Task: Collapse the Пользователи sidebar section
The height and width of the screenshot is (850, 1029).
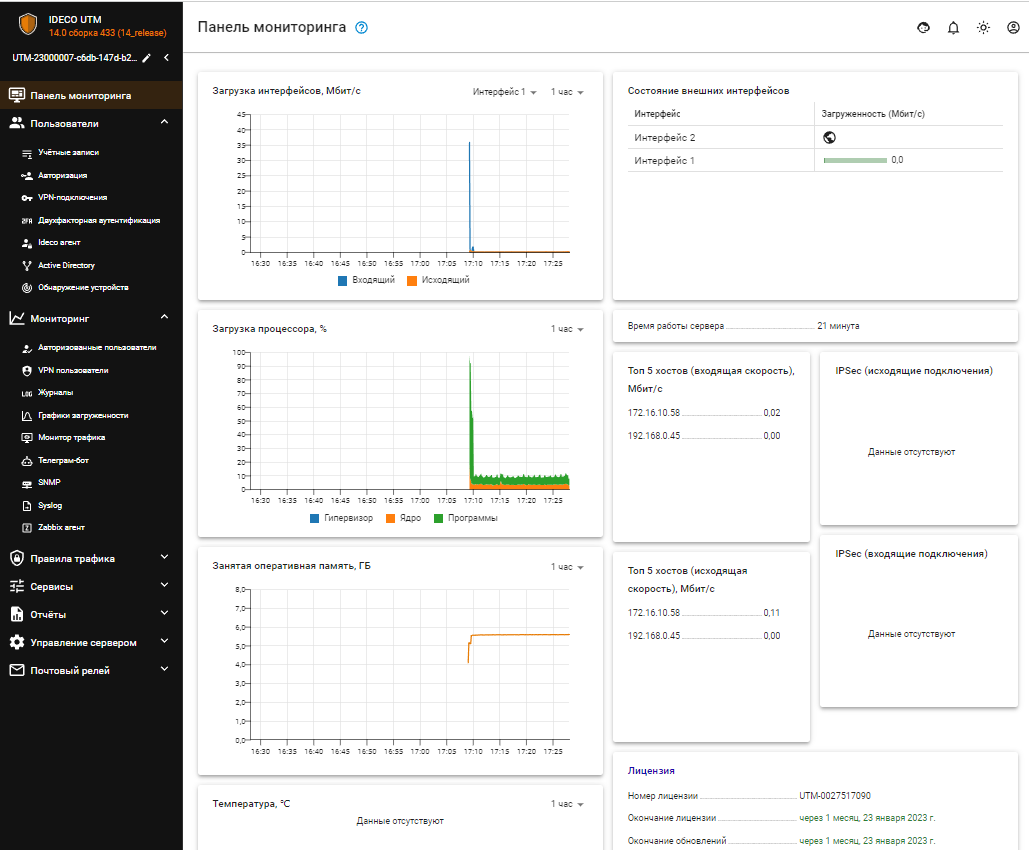Action: click(x=164, y=123)
